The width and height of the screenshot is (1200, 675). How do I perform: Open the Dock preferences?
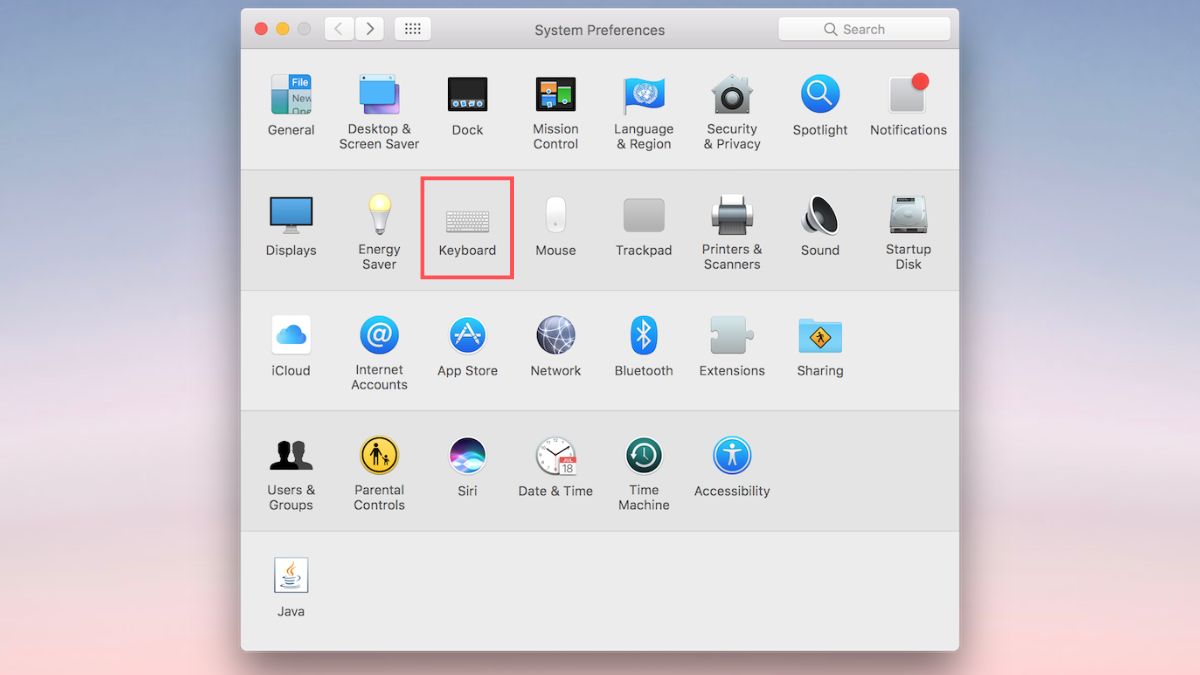coord(467,105)
